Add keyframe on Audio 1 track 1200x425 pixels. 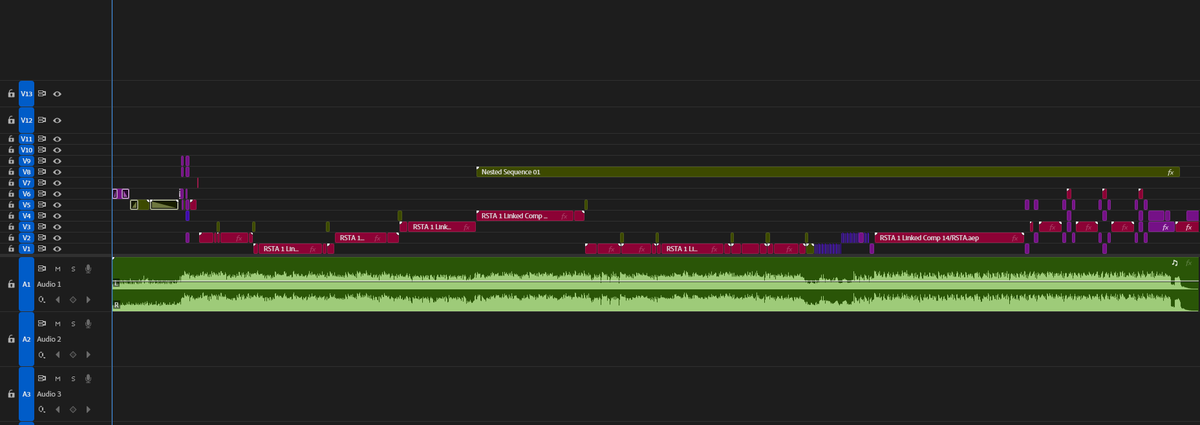pos(73,300)
